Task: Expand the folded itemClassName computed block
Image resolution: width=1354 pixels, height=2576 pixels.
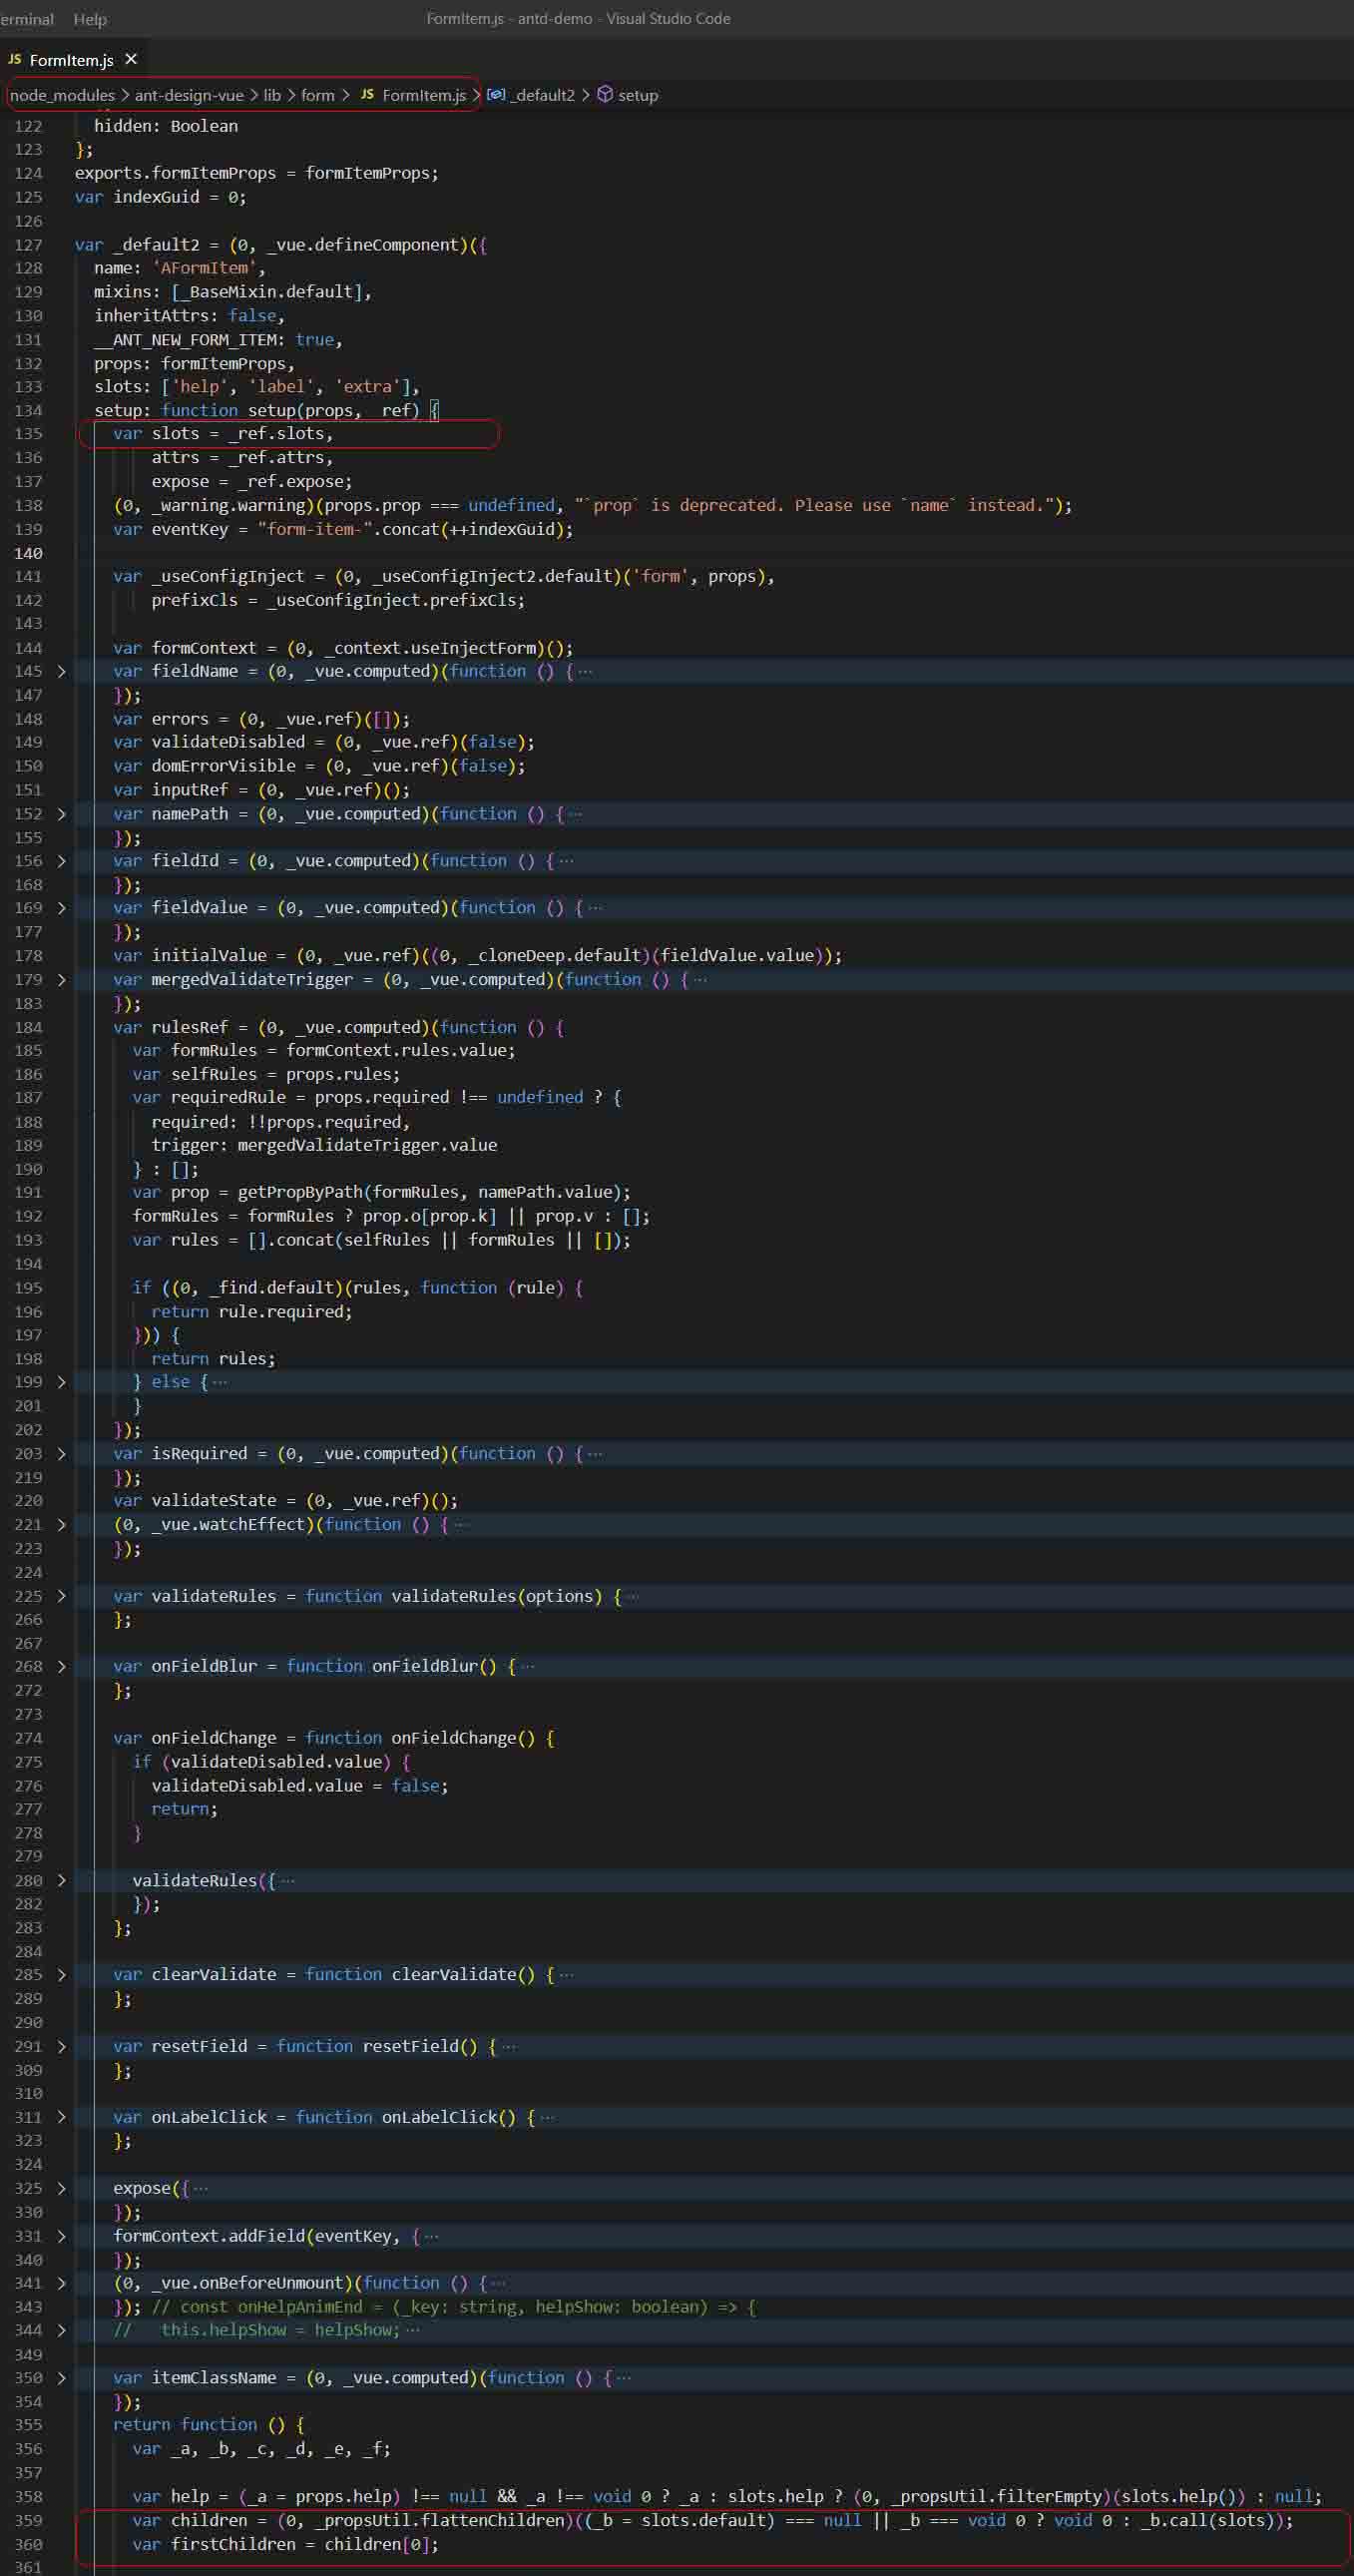Action: 61,2378
